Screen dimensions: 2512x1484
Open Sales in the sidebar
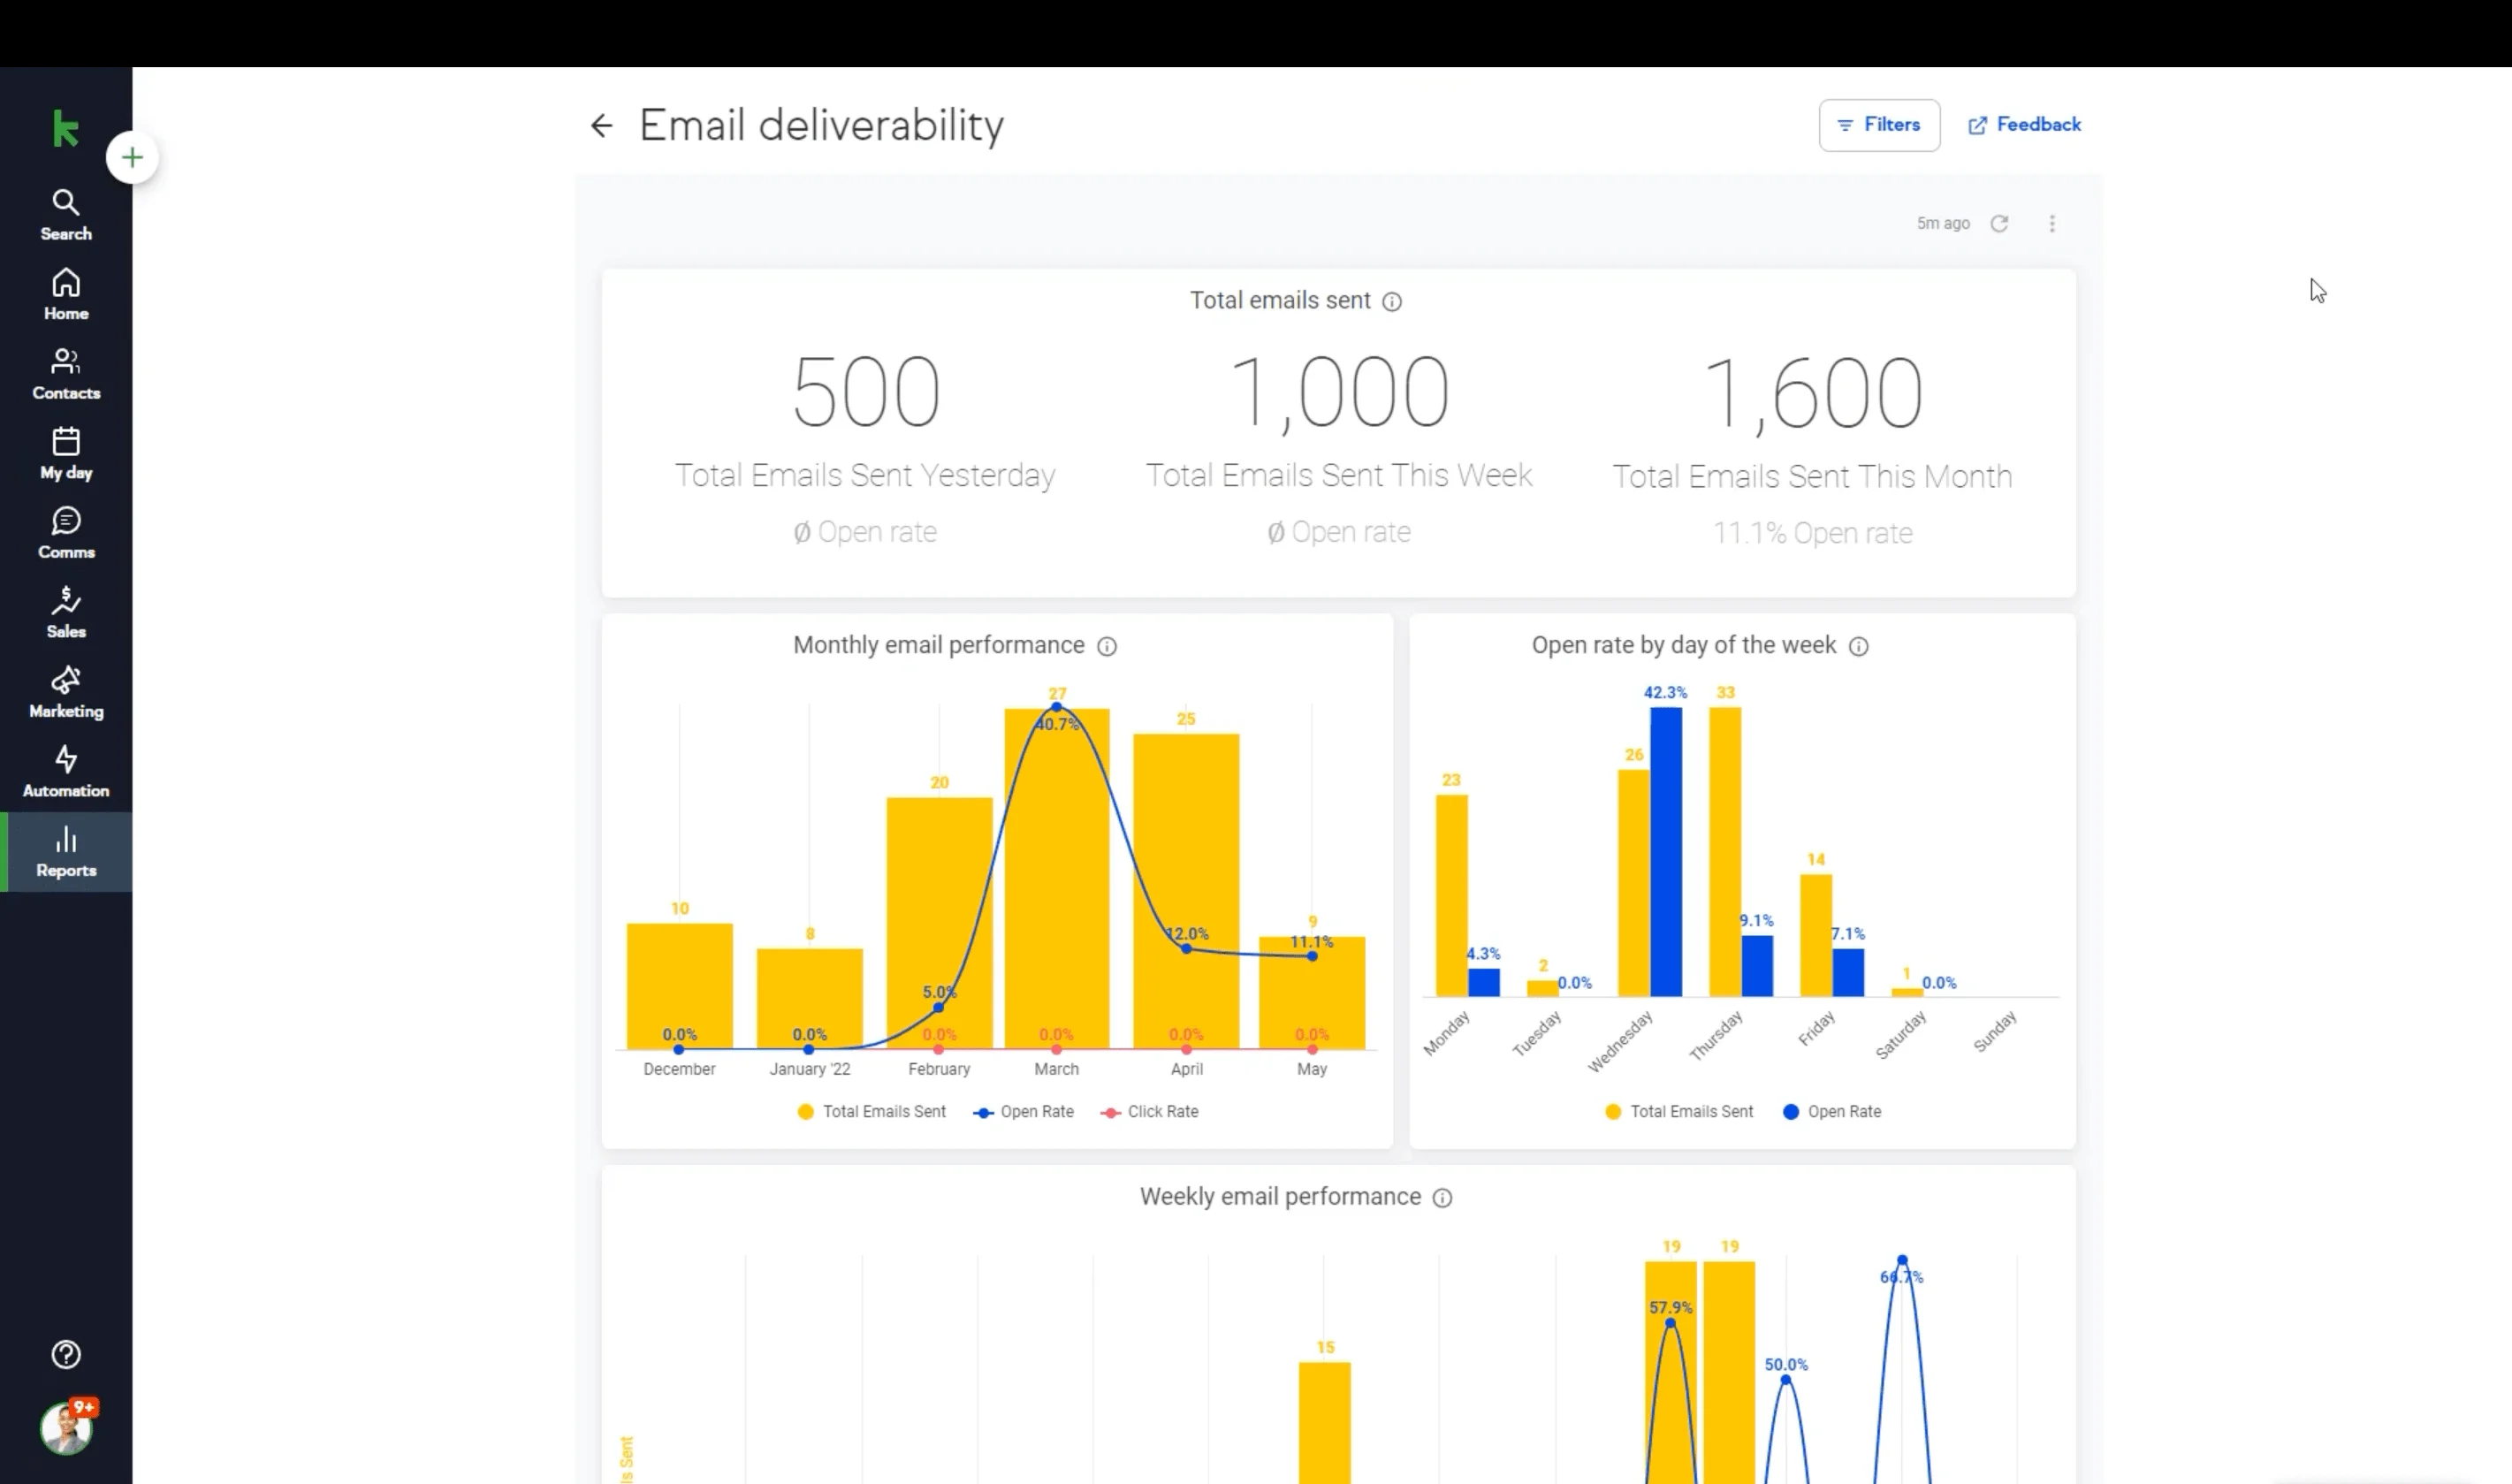click(x=66, y=612)
